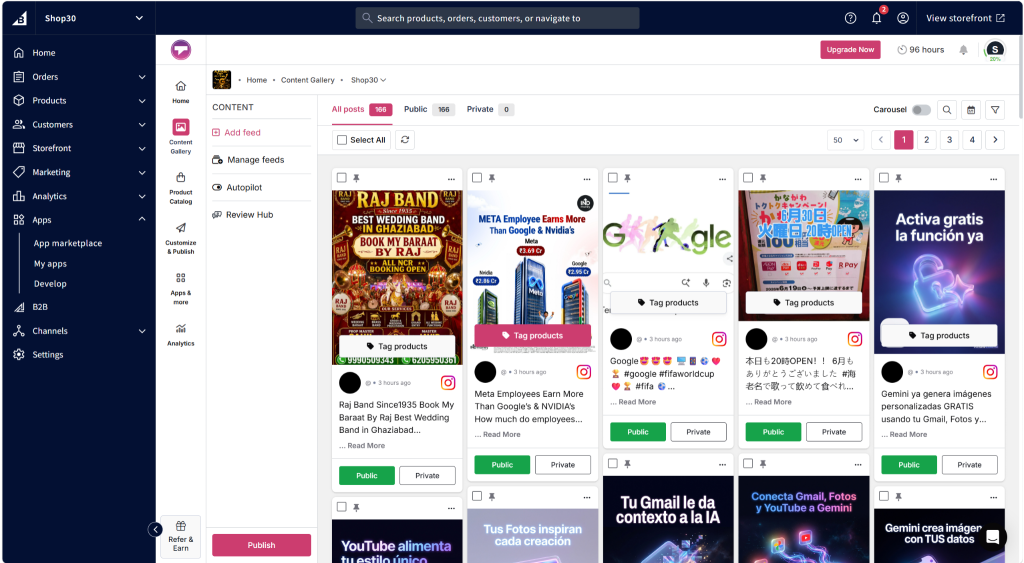Select the Google doodle post checkbox

[x=613, y=178]
